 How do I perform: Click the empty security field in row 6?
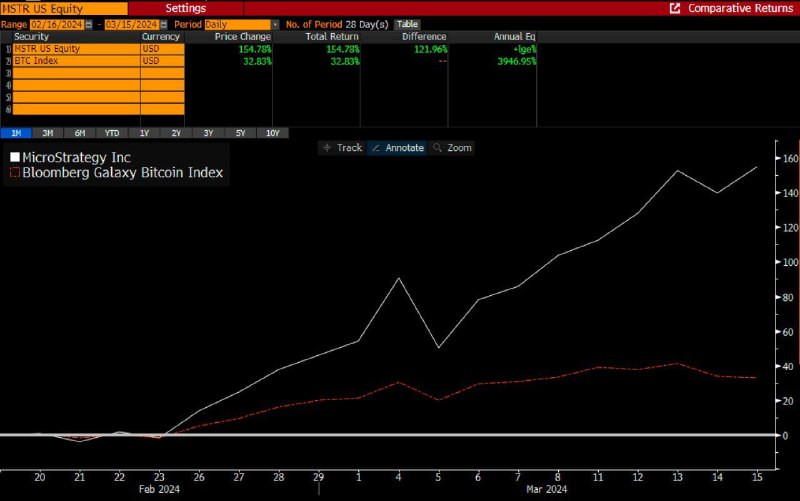pos(76,109)
